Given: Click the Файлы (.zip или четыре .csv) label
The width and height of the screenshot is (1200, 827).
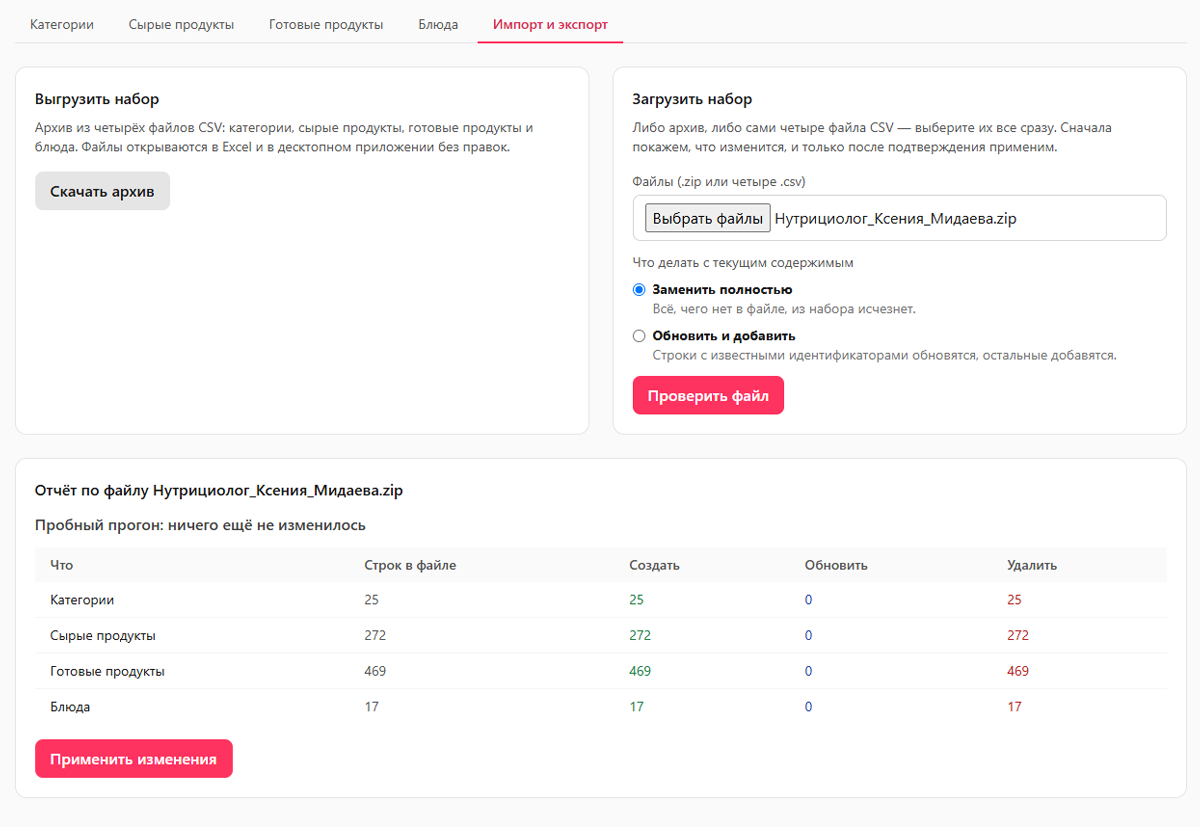Looking at the screenshot, I should coord(719,181).
